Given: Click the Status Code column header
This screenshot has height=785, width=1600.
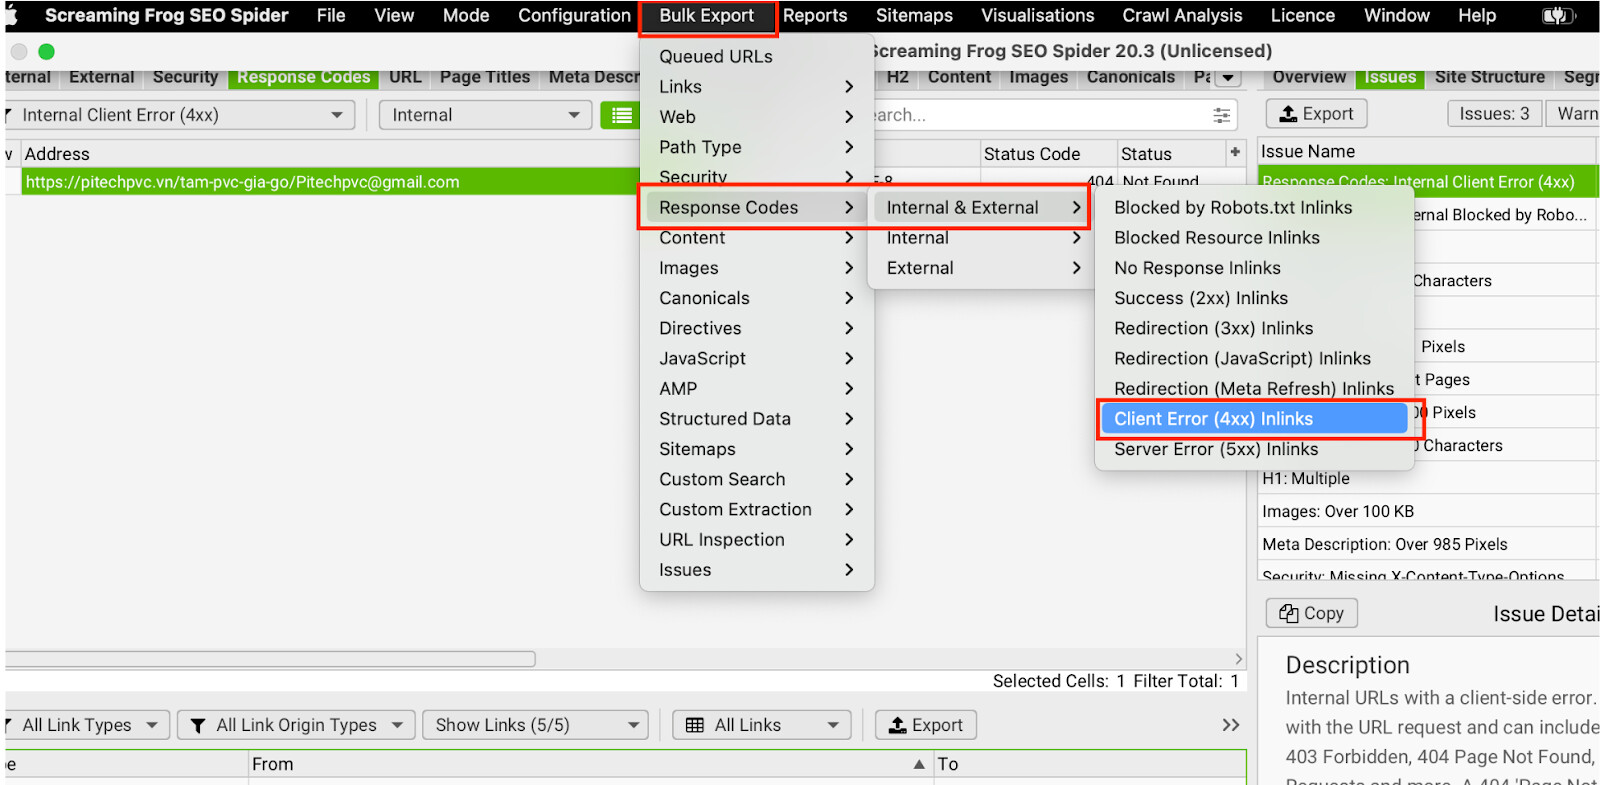Looking at the screenshot, I should pyautogui.click(x=1047, y=154).
